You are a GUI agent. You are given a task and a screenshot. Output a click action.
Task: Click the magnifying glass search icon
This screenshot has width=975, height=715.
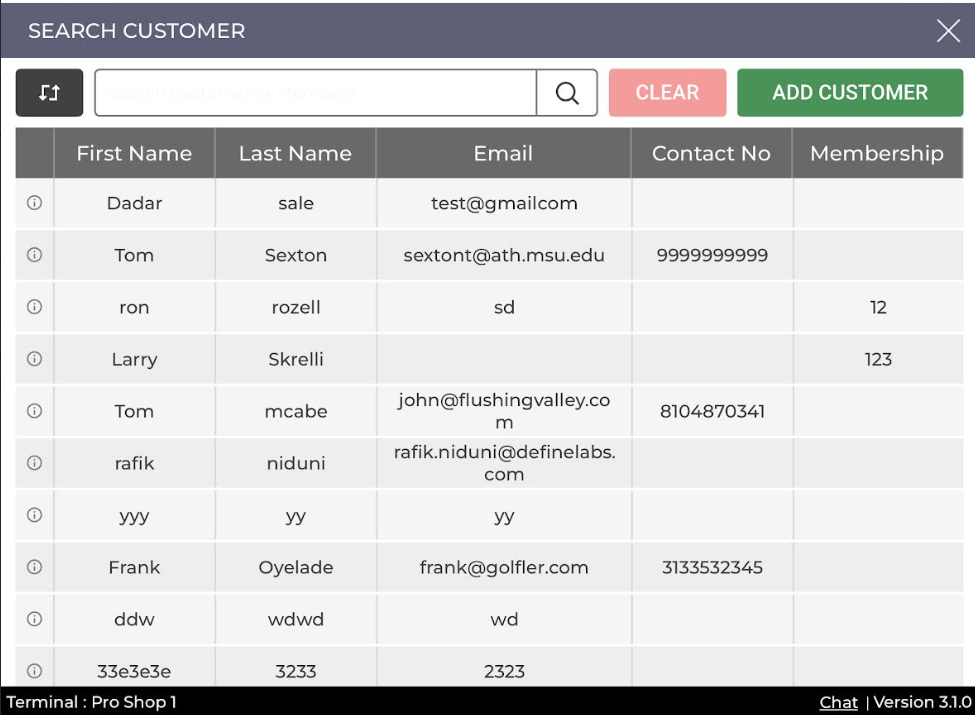pos(567,93)
